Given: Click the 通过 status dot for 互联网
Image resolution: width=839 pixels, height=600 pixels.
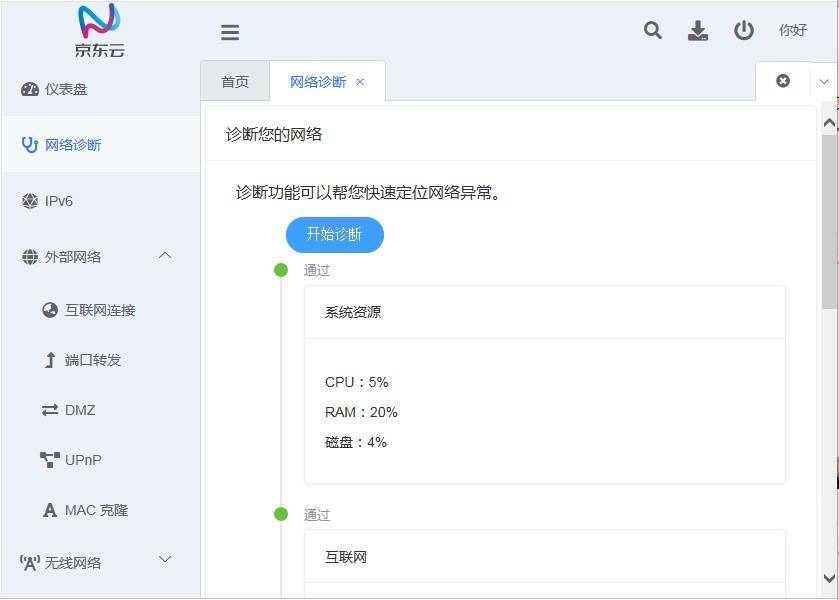Looking at the screenshot, I should [x=281, y=515].
